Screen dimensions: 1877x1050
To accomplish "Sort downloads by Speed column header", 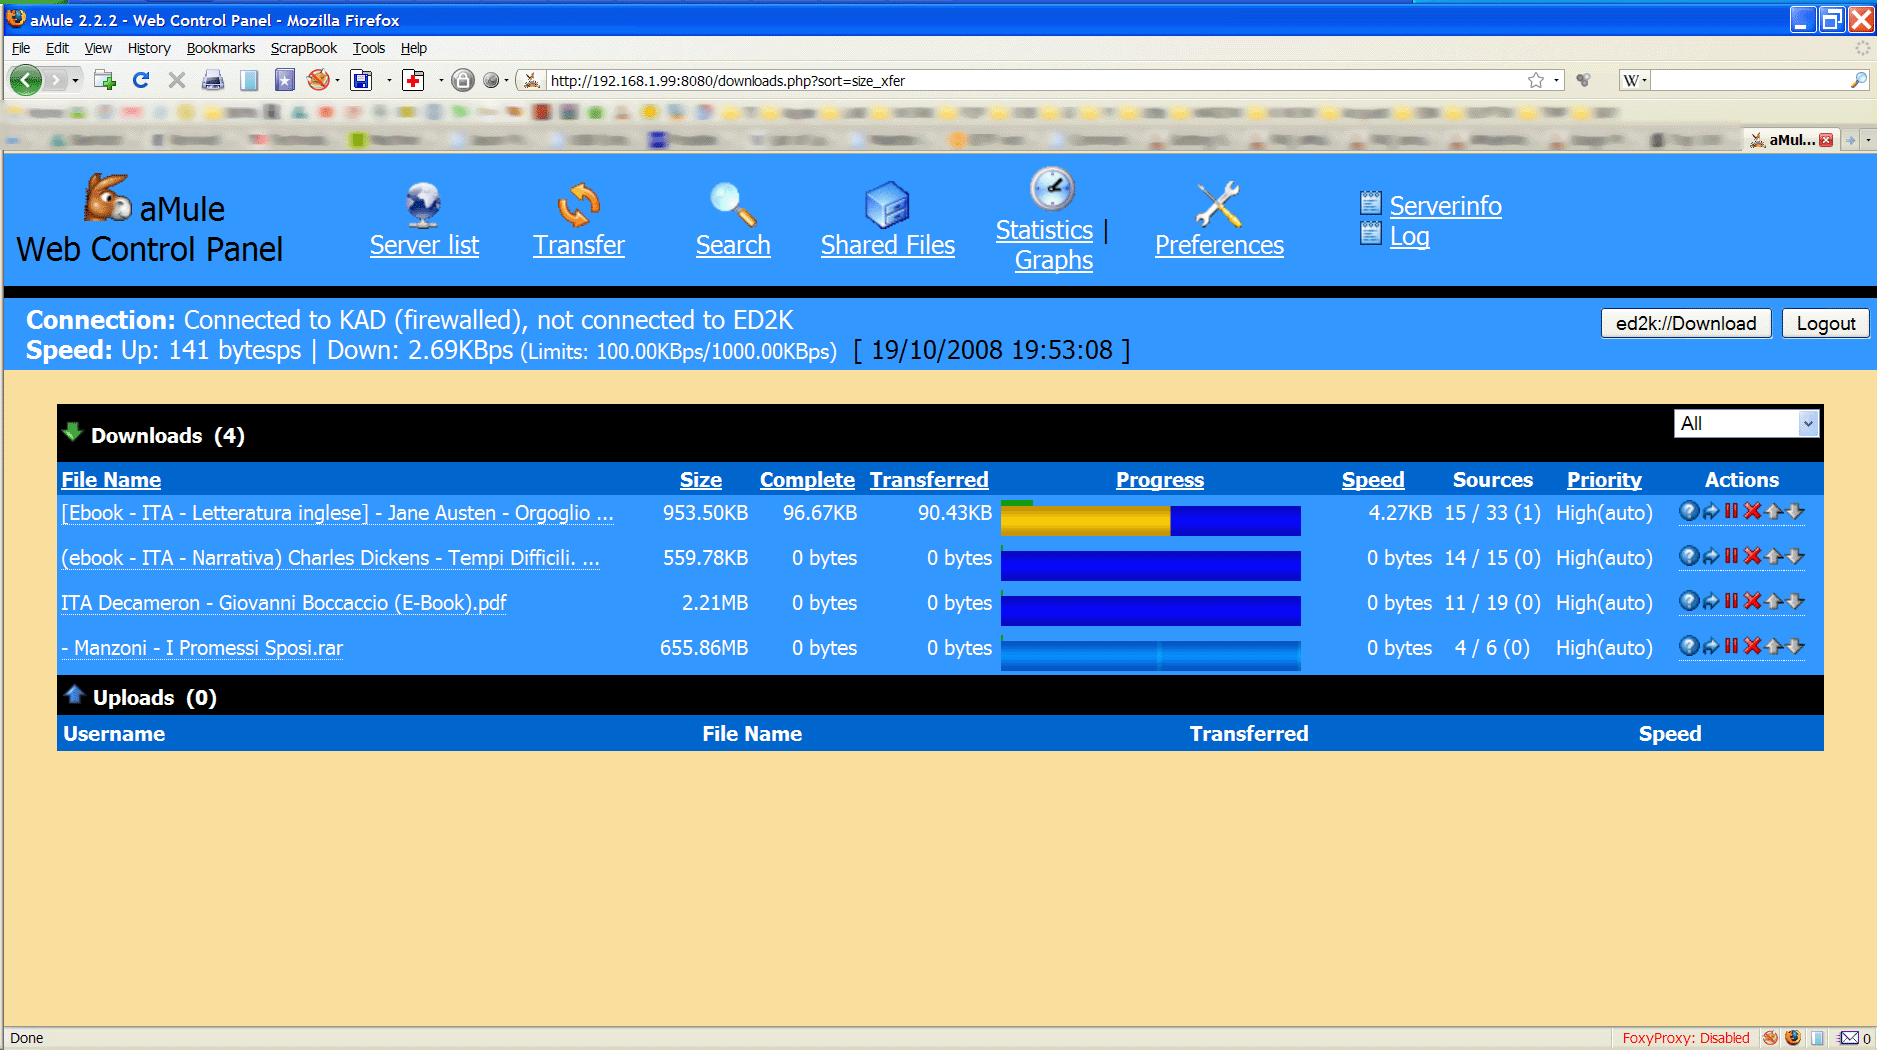I will (1373, 480).
